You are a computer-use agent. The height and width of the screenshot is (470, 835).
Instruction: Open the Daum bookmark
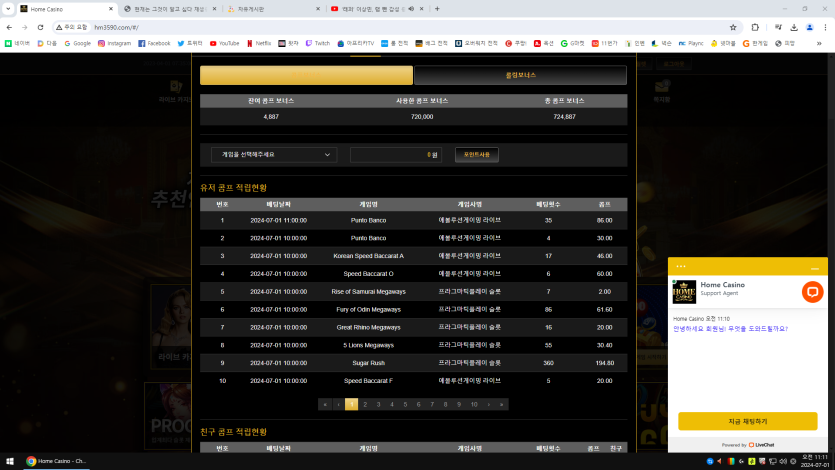point(47,43)
